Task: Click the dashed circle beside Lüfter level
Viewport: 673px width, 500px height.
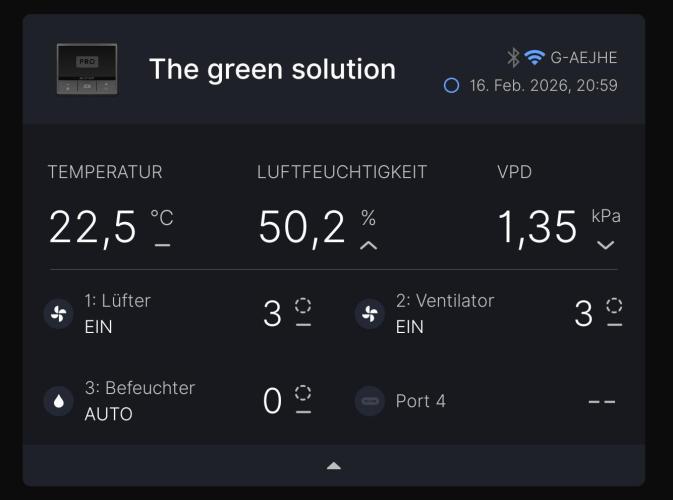Action: click(303, 305)
